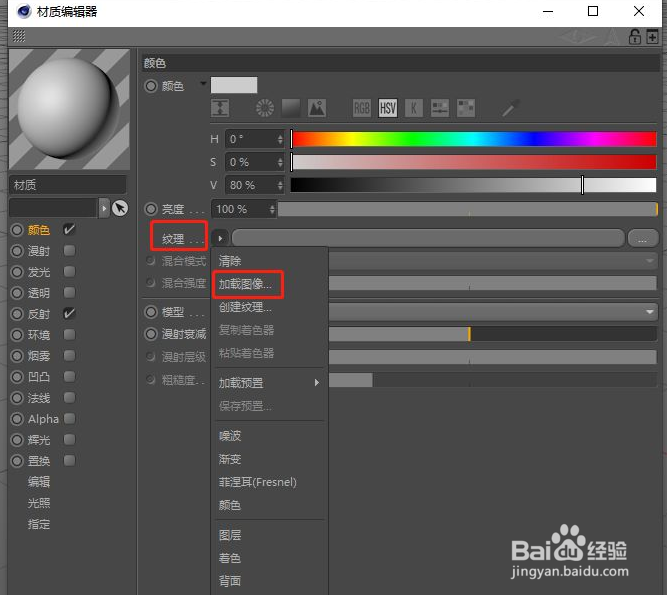Click the material preview sphere thumbnail
This screenshot has height=595, width=667.
point(69,109)
